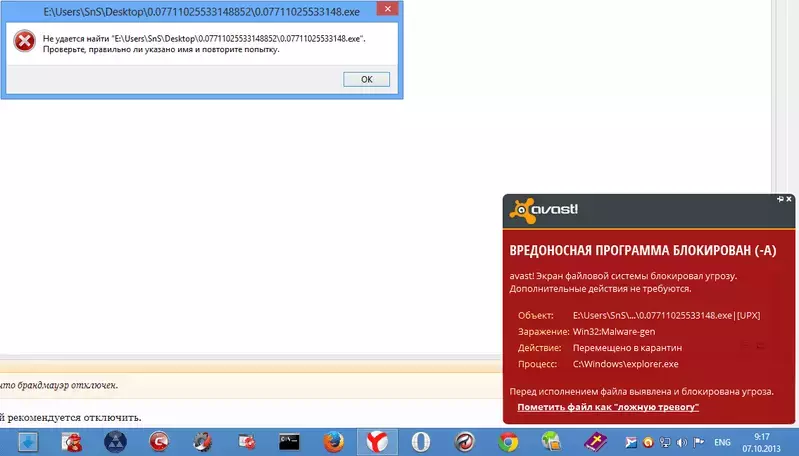
Task: Open the Command Prompt taskbar icon
Action: (x=289, y=442)
